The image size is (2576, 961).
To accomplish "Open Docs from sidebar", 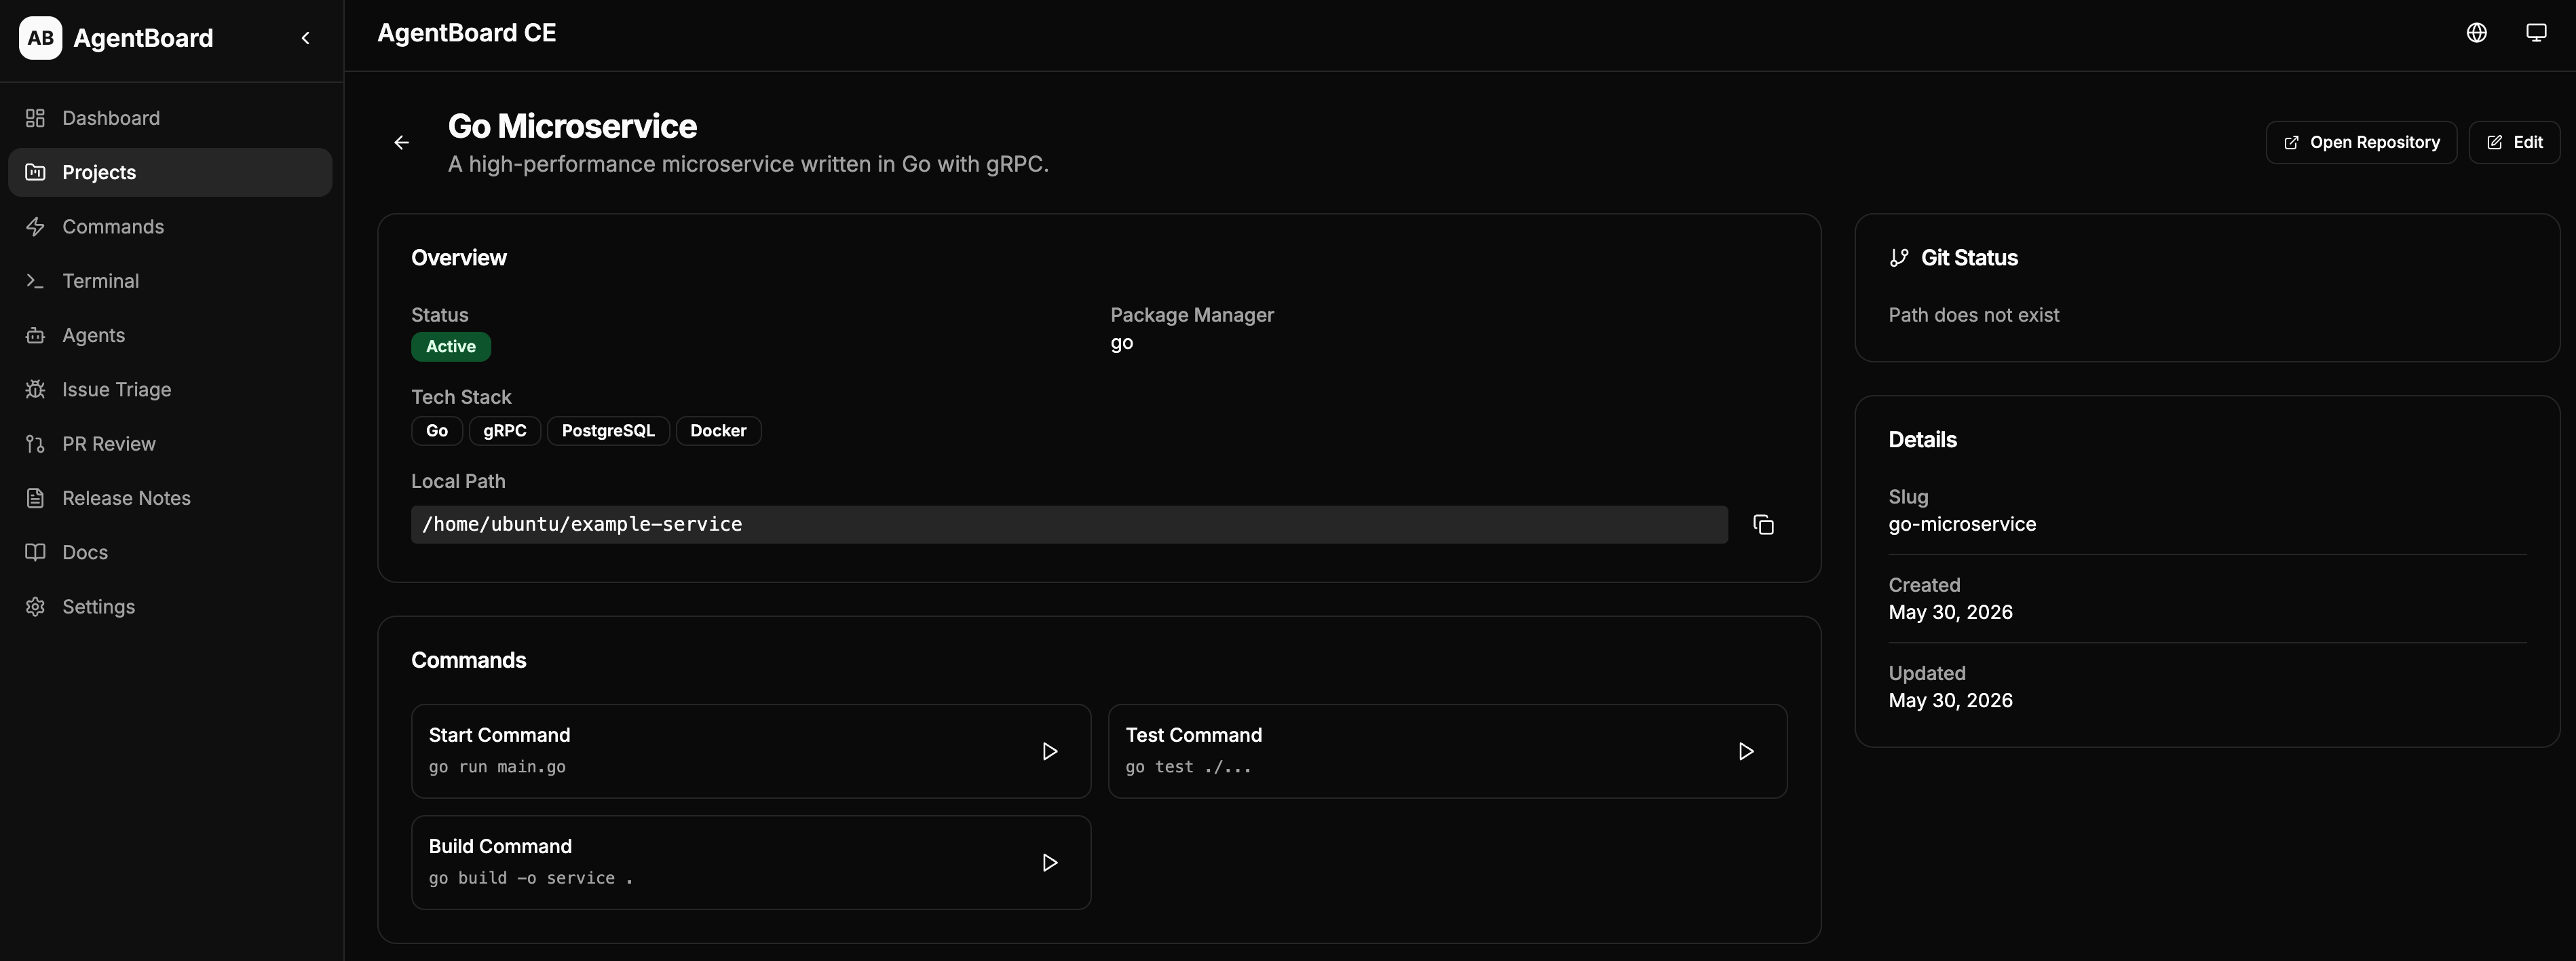I will click(170, 552).
